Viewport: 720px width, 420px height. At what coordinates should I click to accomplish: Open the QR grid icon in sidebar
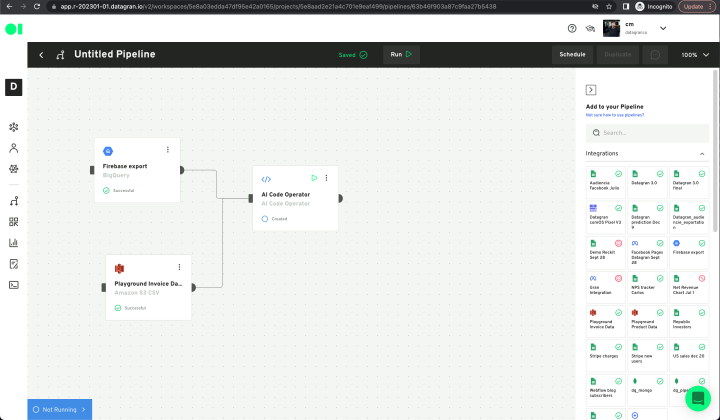(x=14, y=222)
